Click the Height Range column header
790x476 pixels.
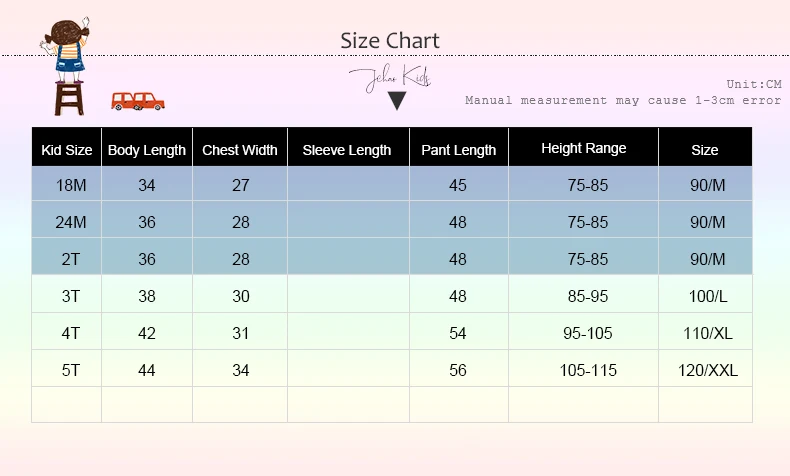(x=584, y=148)
